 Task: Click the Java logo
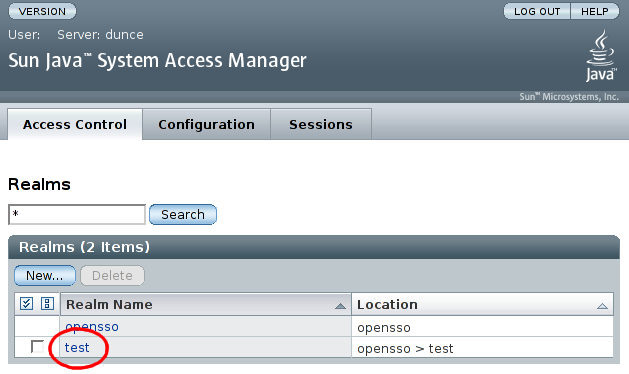(x=600, y=56)
